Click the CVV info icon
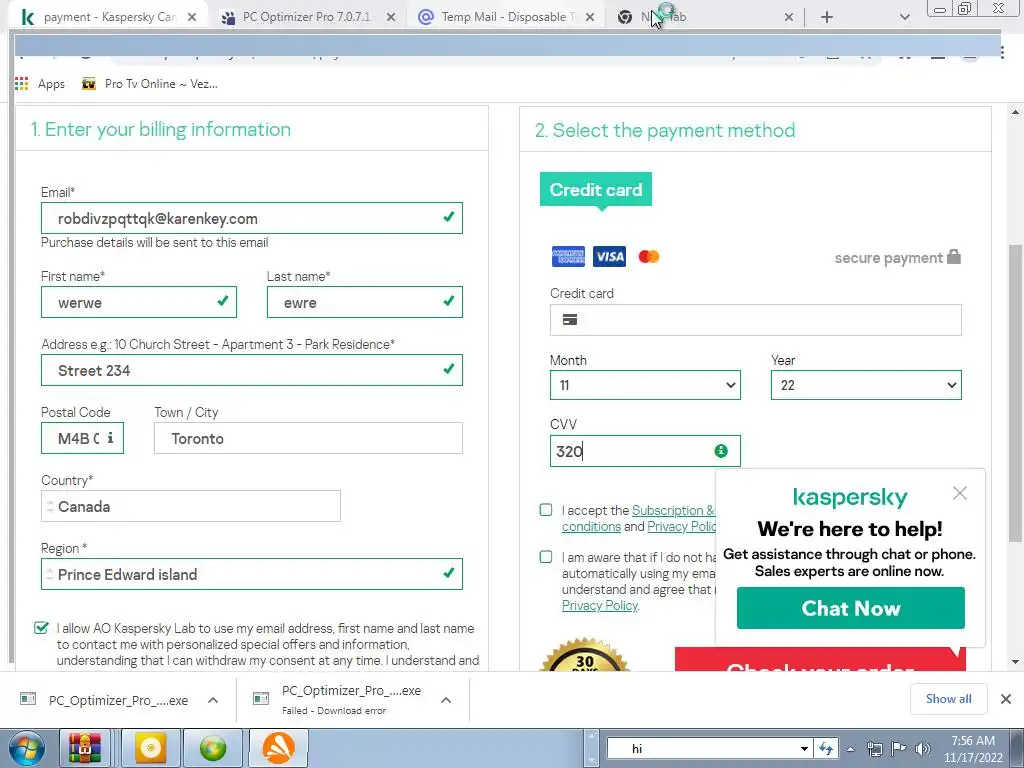This screenshot has width=1024, height=768. pyautogui.click(x=721, y=451)
